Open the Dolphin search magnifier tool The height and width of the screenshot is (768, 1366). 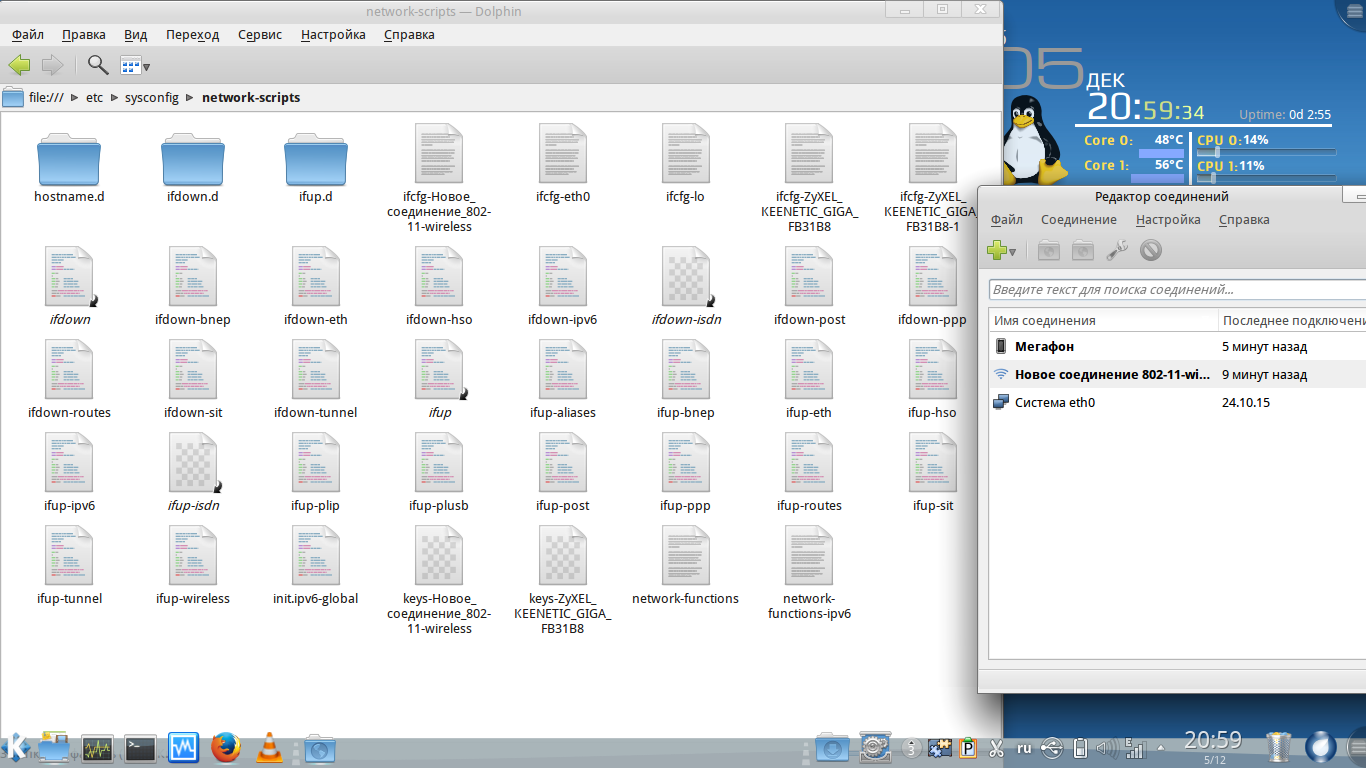pos(97,66)
